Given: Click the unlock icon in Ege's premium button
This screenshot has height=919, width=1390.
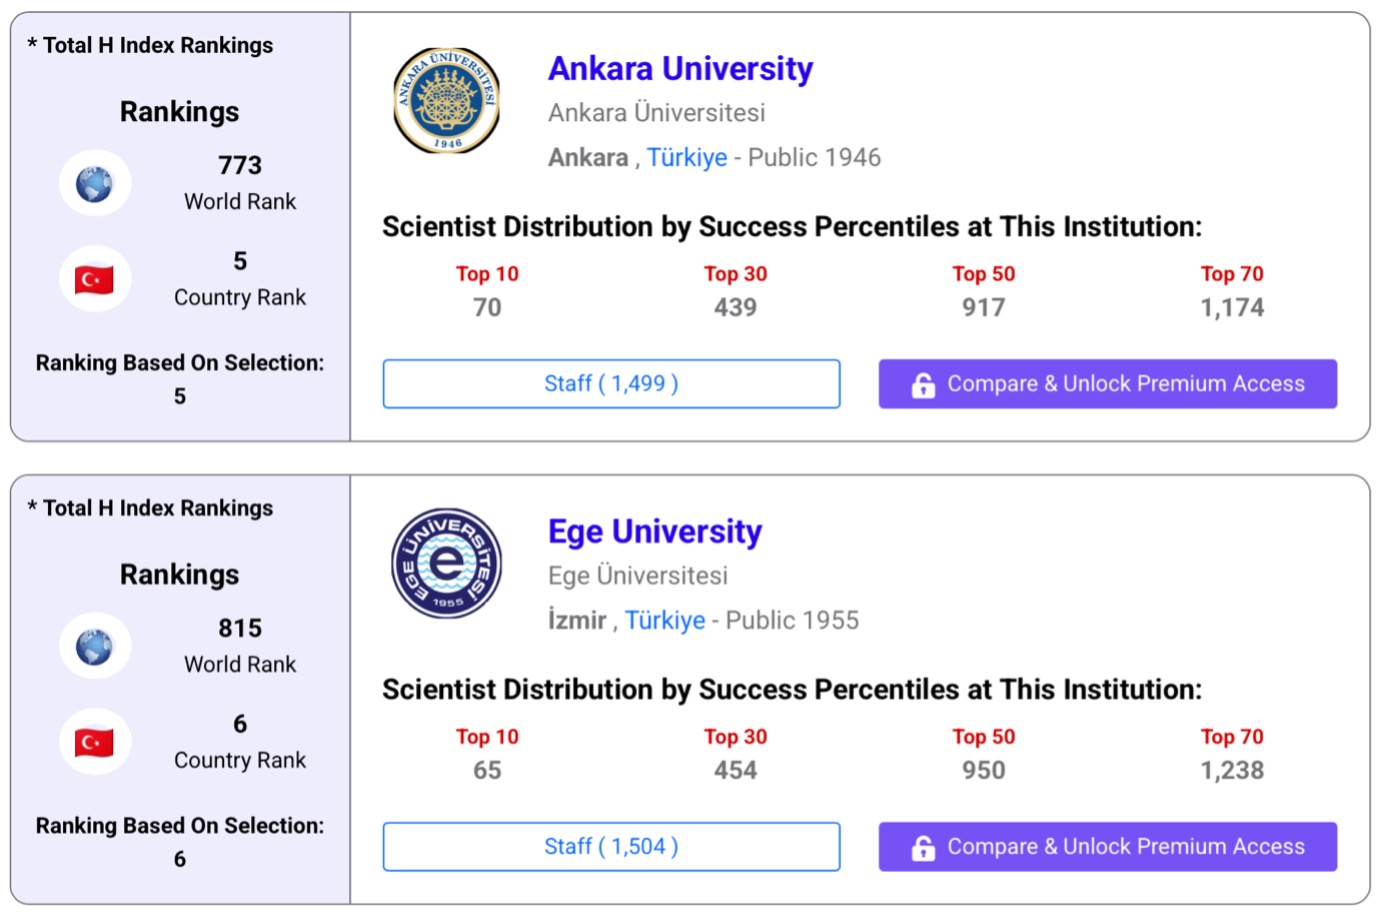Looking at the screenshot, I should (923, 848).
